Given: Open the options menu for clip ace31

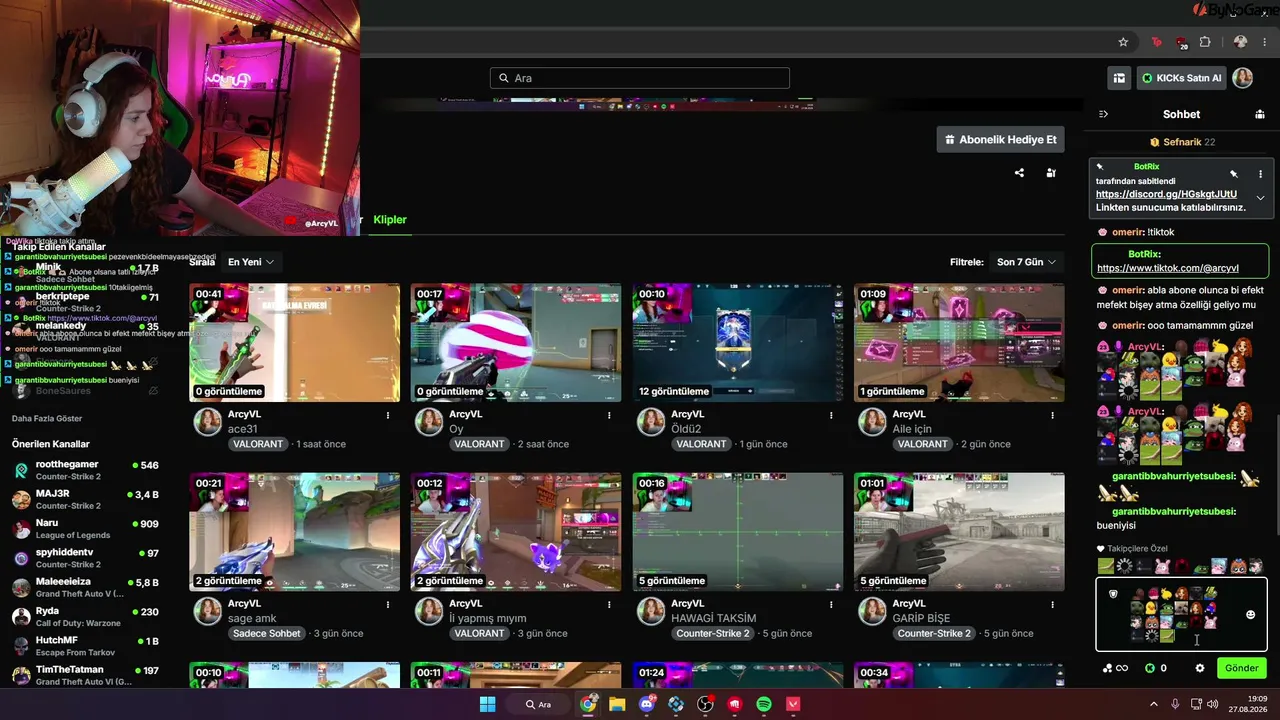Looking at the screenshot, I should (x=388, y=415).
